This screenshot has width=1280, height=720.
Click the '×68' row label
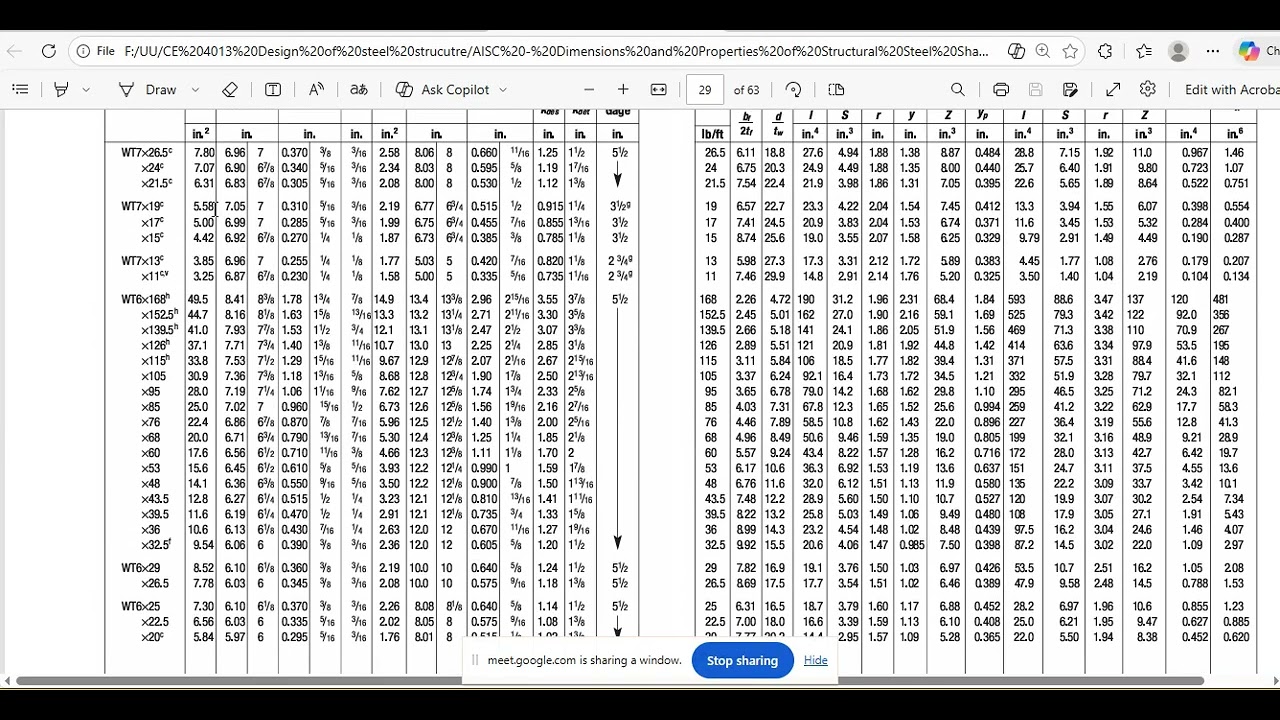pos(151,437)
